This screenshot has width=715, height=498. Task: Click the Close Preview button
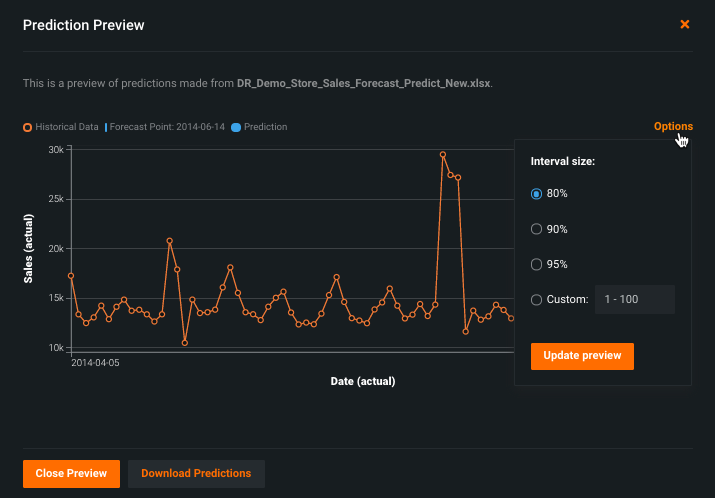point(71,473)
